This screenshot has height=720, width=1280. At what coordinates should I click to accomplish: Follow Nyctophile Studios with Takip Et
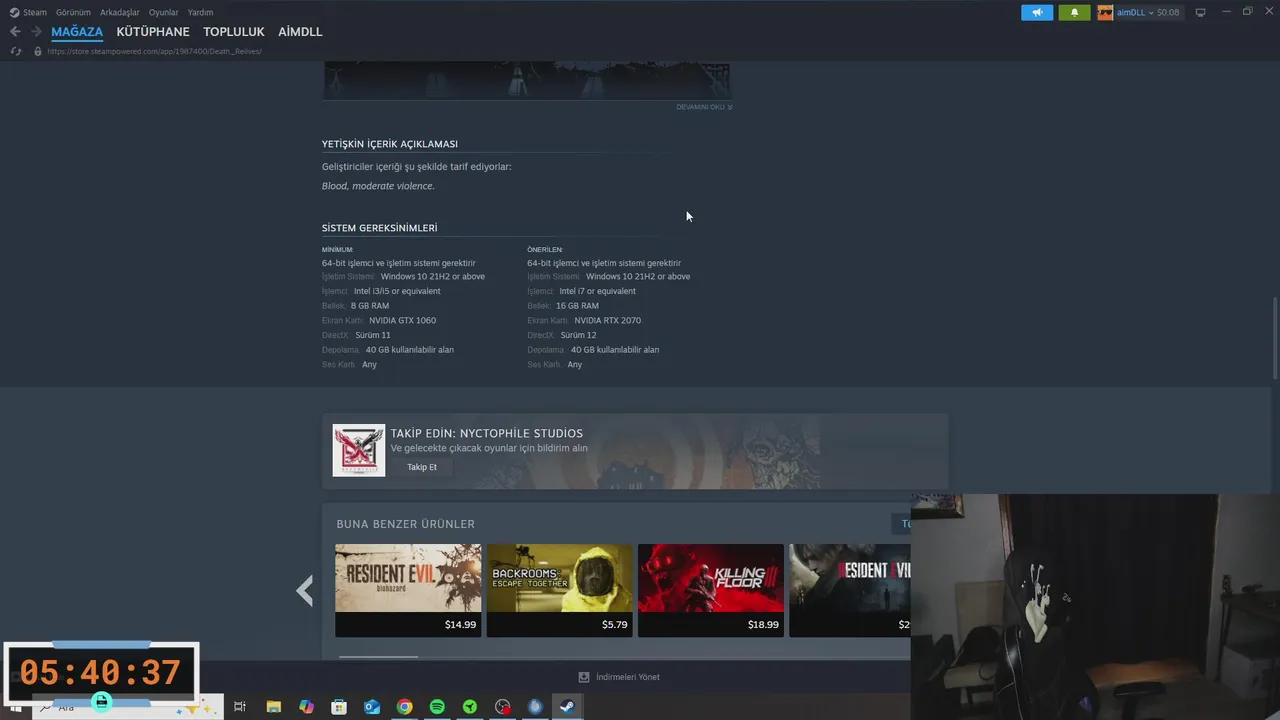click(422, 467)
